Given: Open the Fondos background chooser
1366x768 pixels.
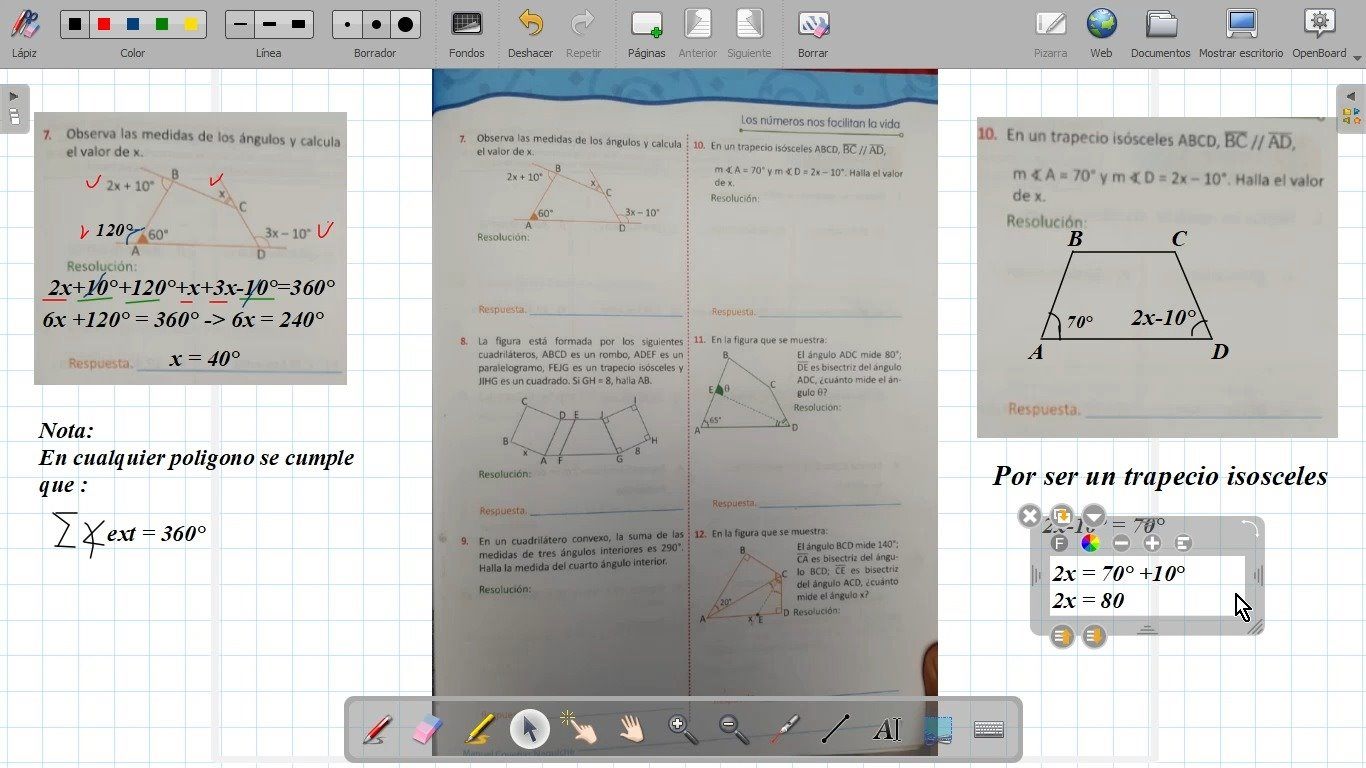Looking at the screenshot, I should coord(467,33).
